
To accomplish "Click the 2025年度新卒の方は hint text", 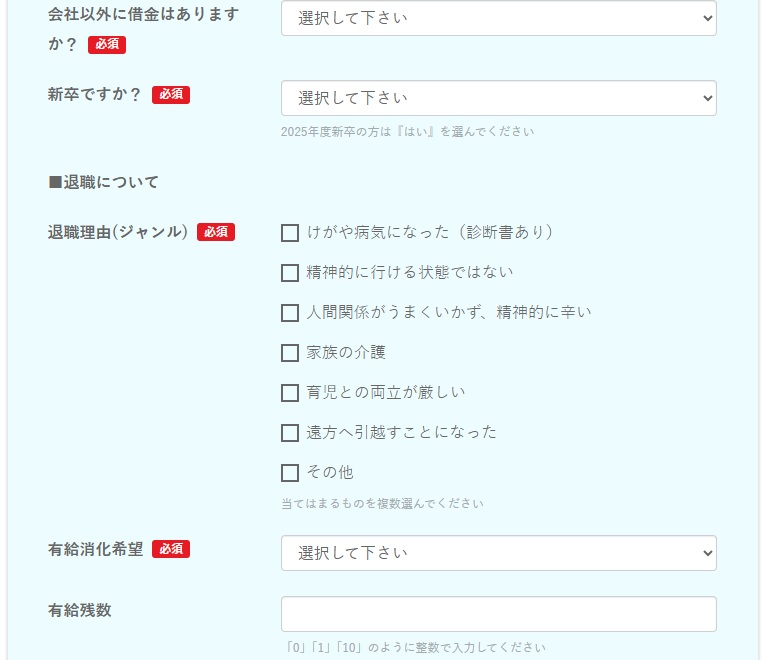I will pyautogui.click(x=407, y=132).
